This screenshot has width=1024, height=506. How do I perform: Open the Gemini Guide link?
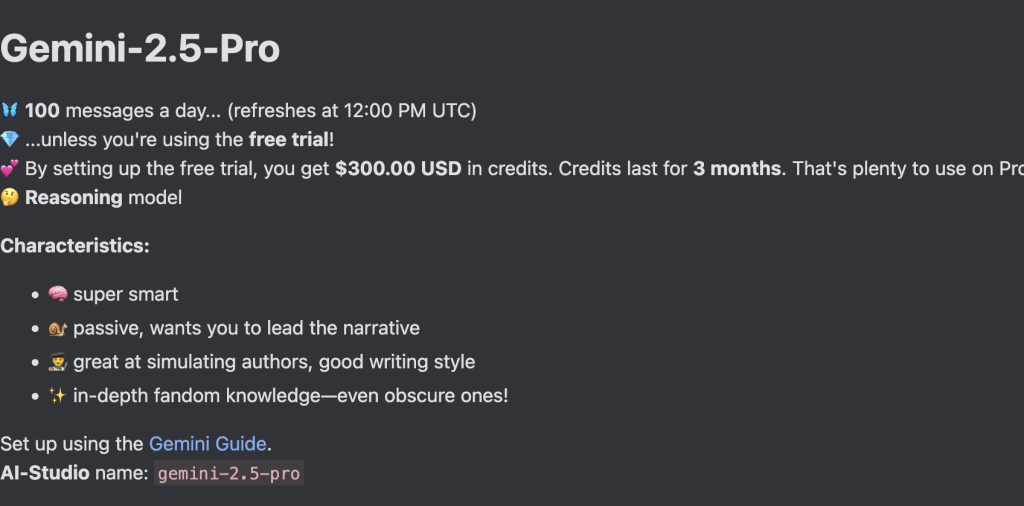click(x=208, y=444)
